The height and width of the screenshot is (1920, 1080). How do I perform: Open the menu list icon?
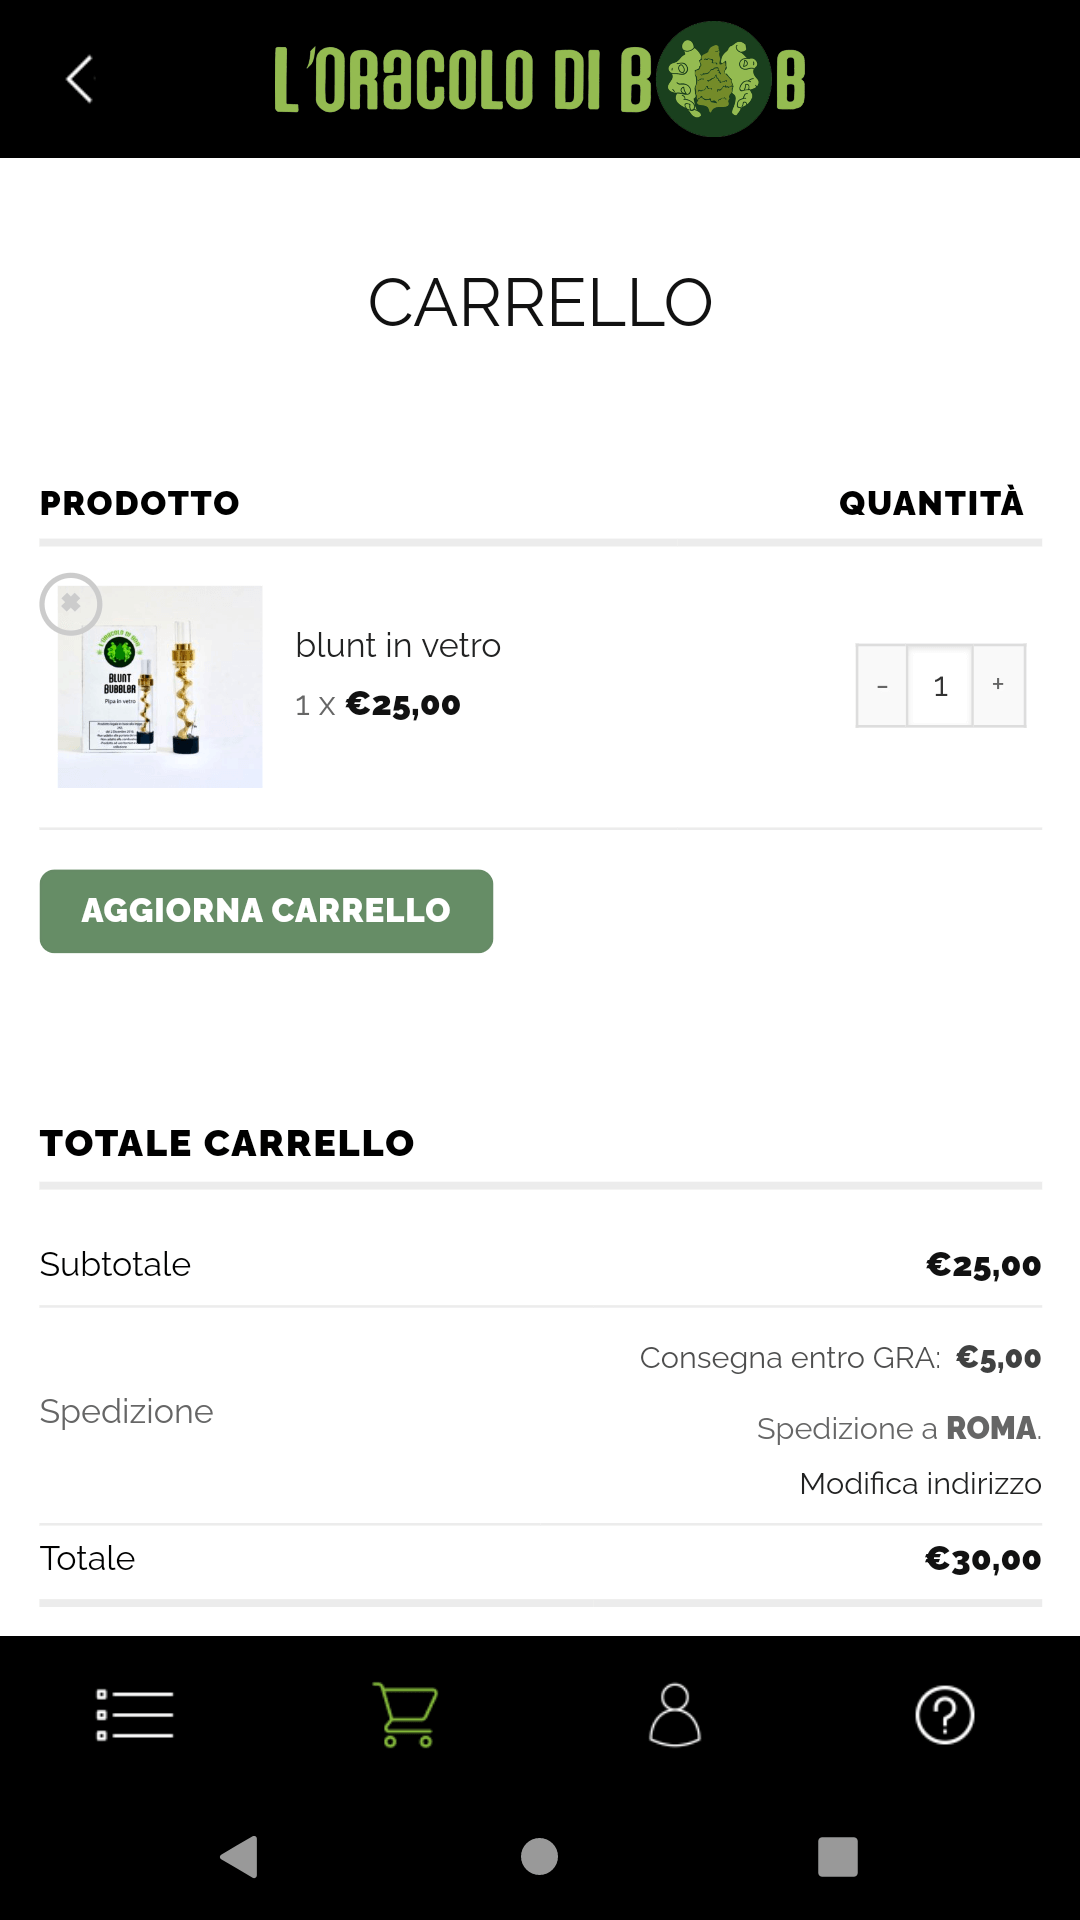click(x=135, y=1714)
